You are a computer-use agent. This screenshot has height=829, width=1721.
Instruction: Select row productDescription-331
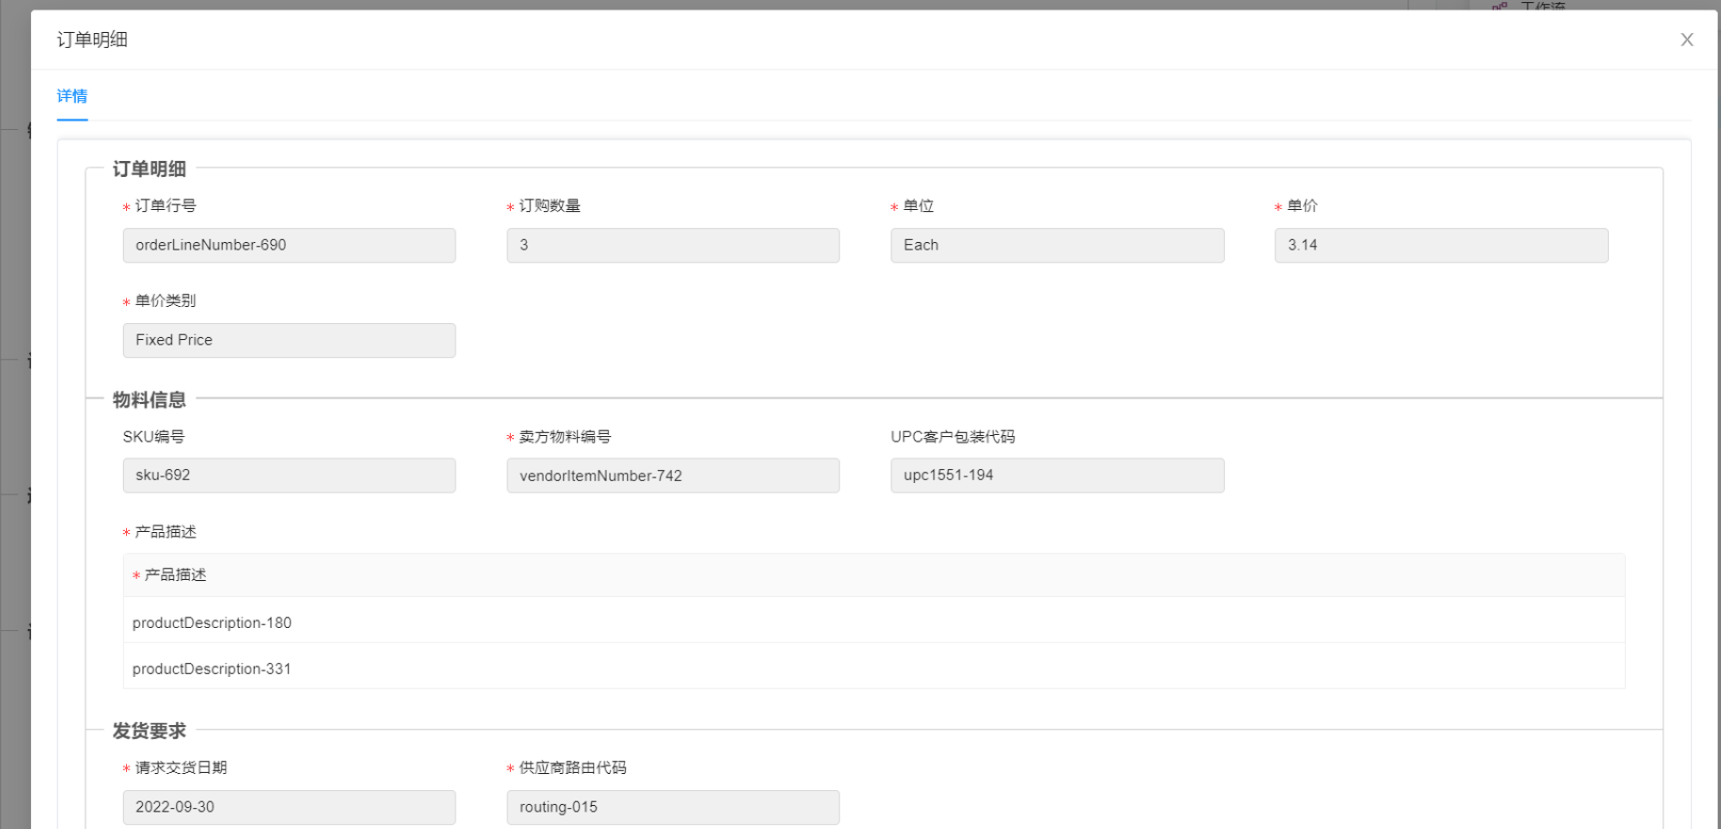point(874,668)
